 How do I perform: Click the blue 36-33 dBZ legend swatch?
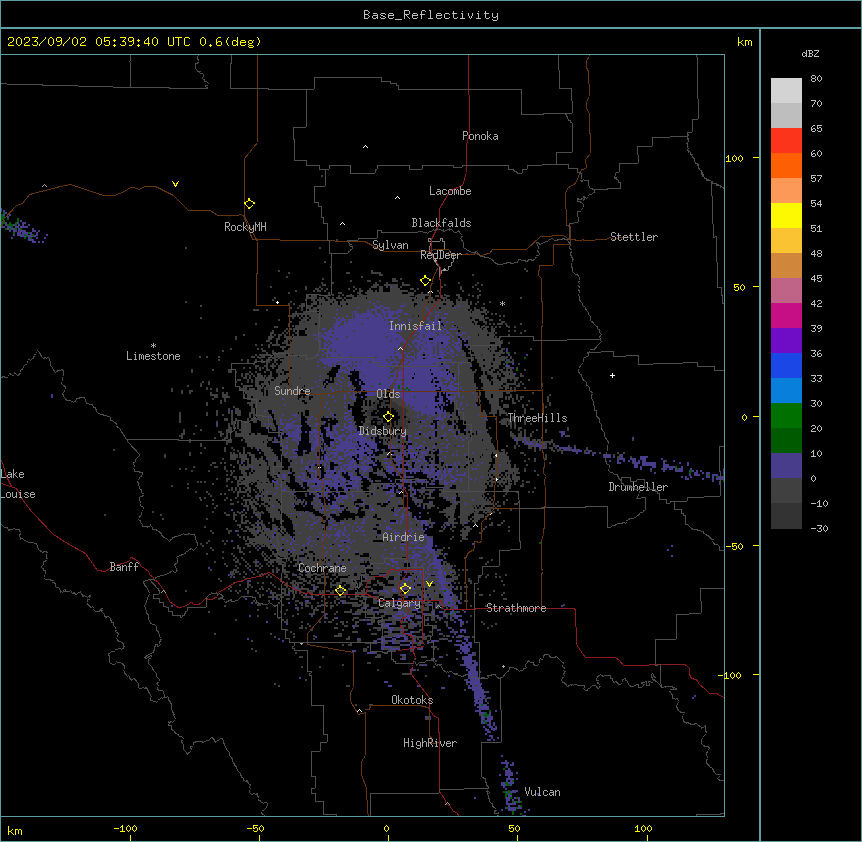pyautogui.click(x=786, y=365)
